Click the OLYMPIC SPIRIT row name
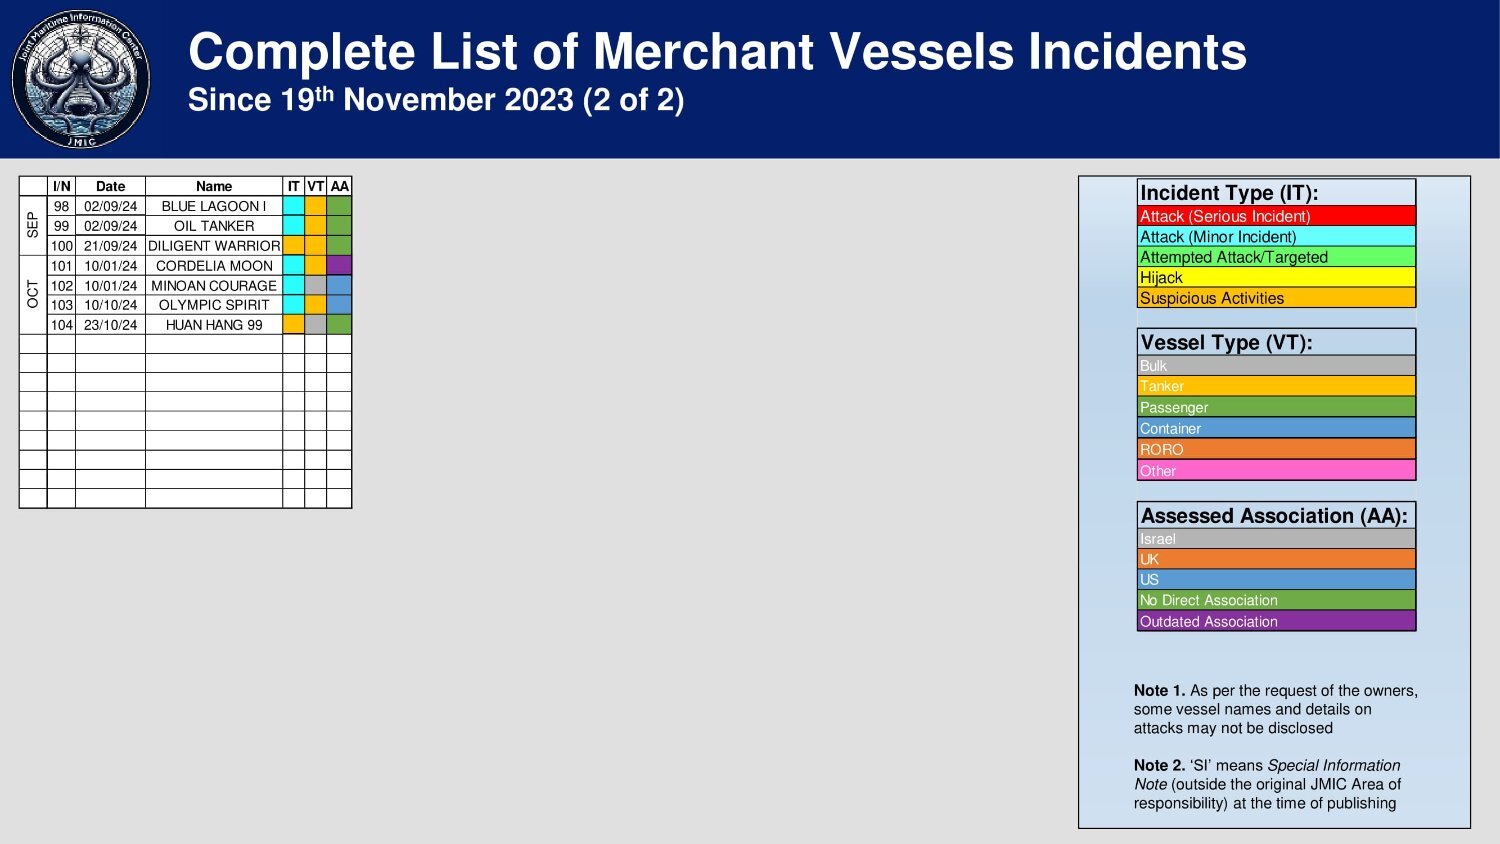Screen dimensions: 1500x844 click(214, 305)
